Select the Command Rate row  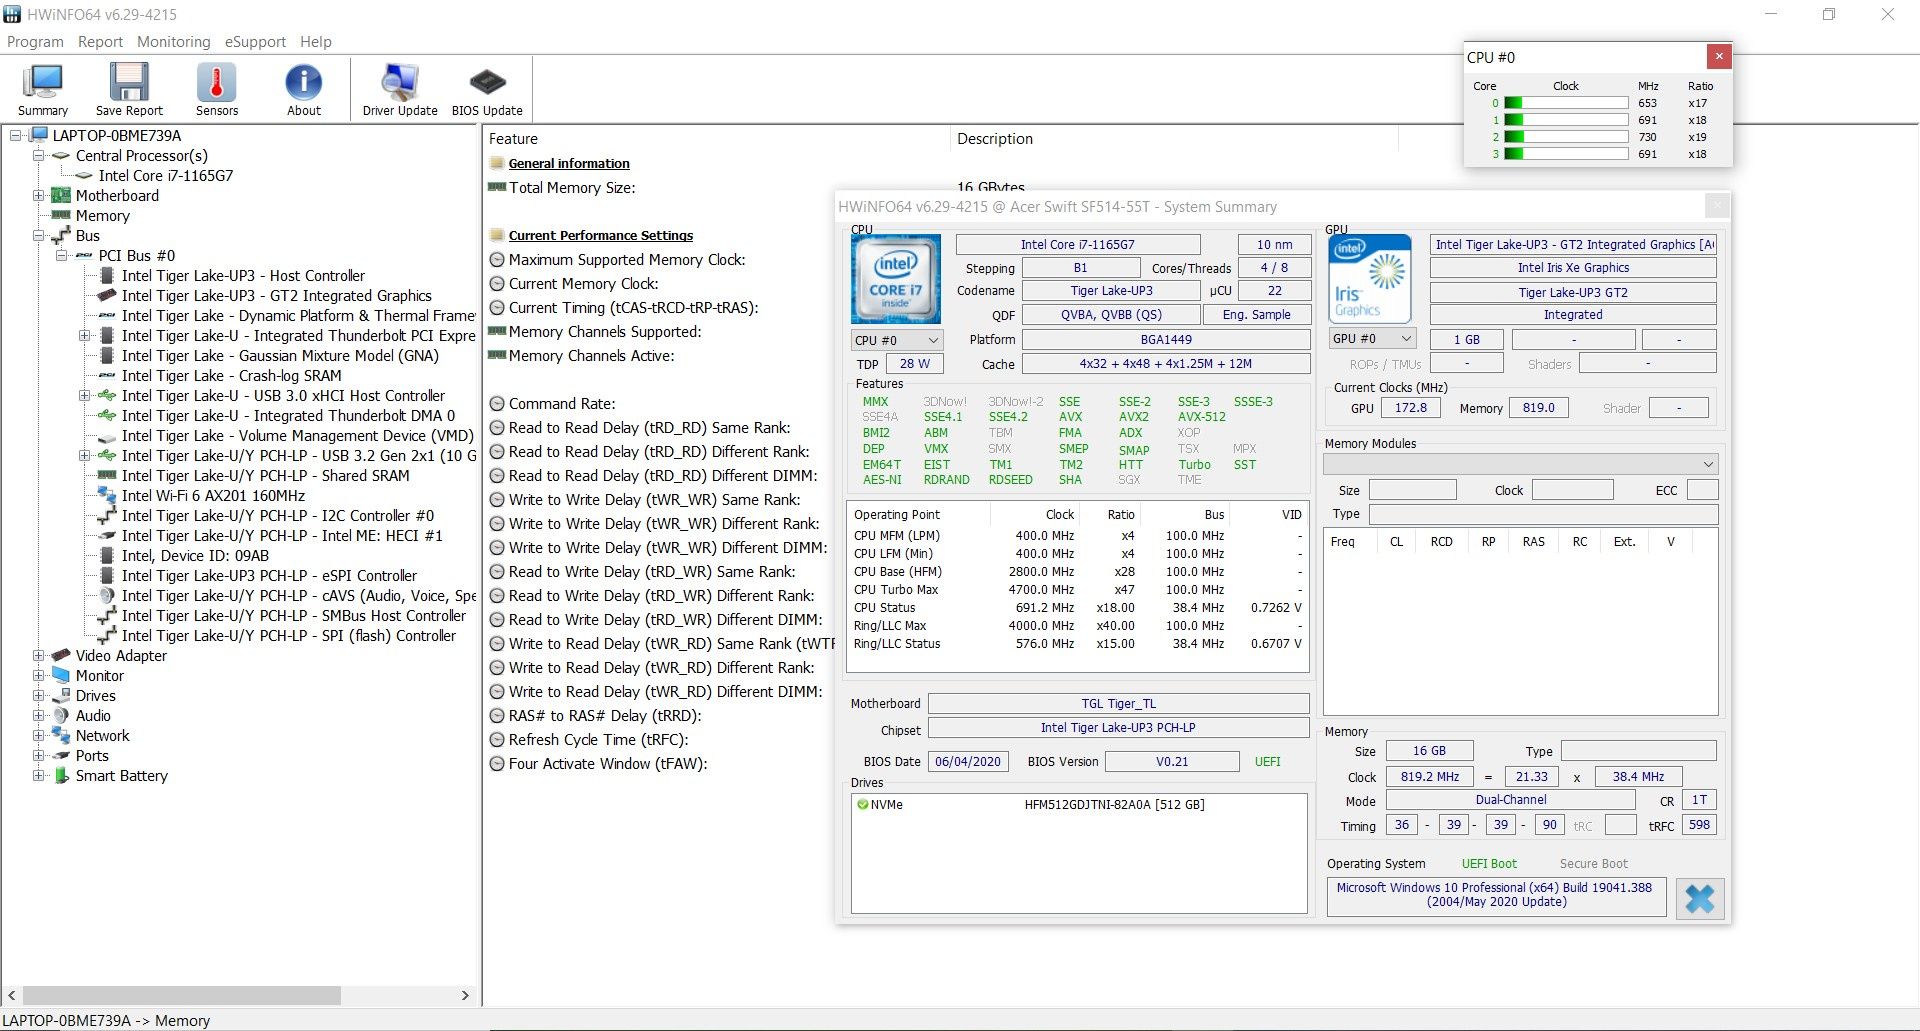coord(562,404)
